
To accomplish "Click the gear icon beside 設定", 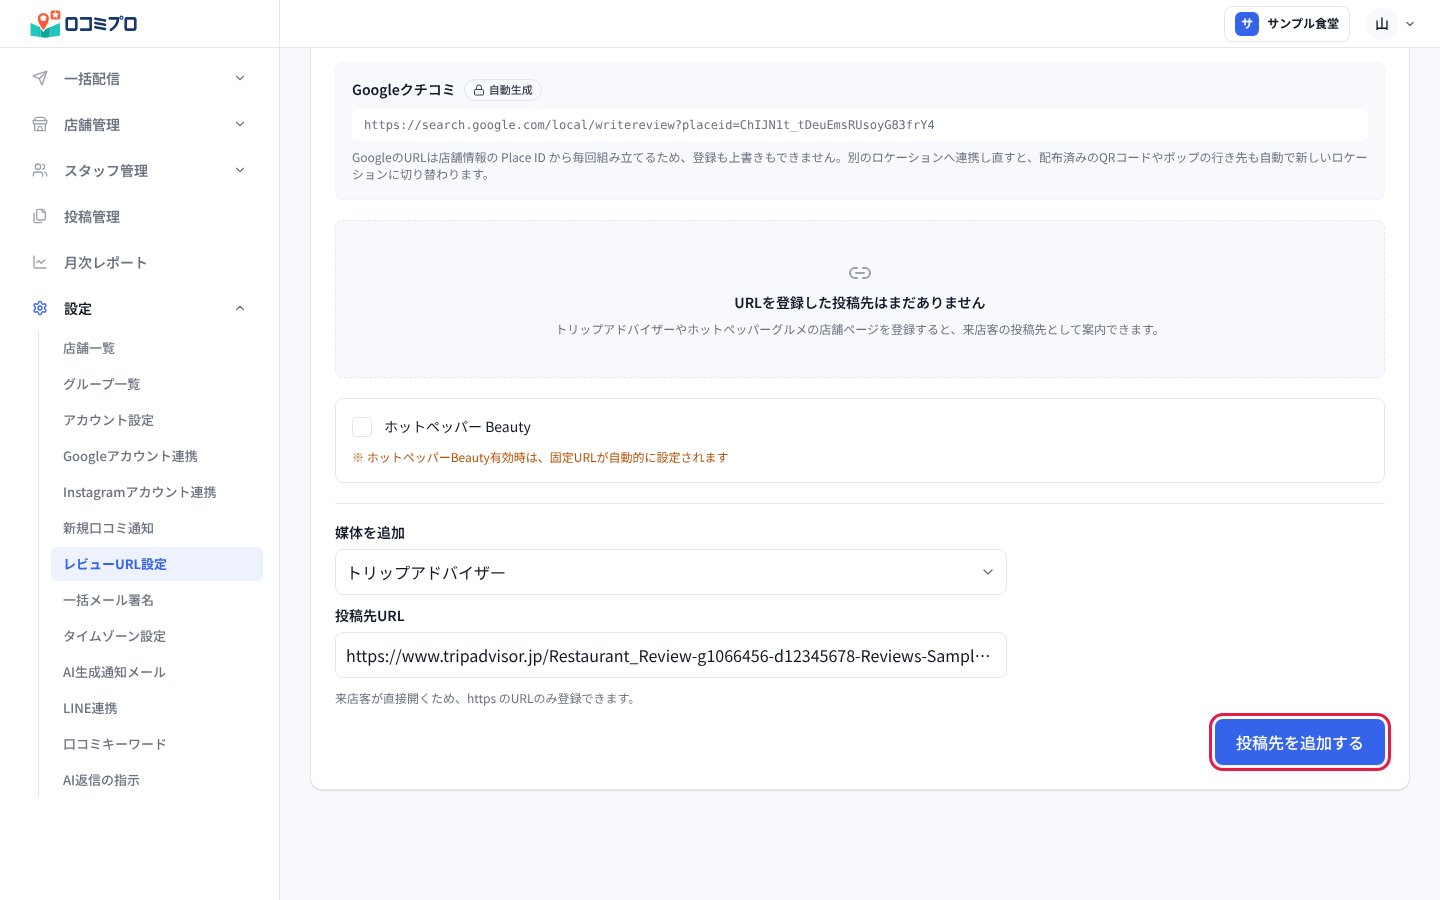I will [40, 308].
